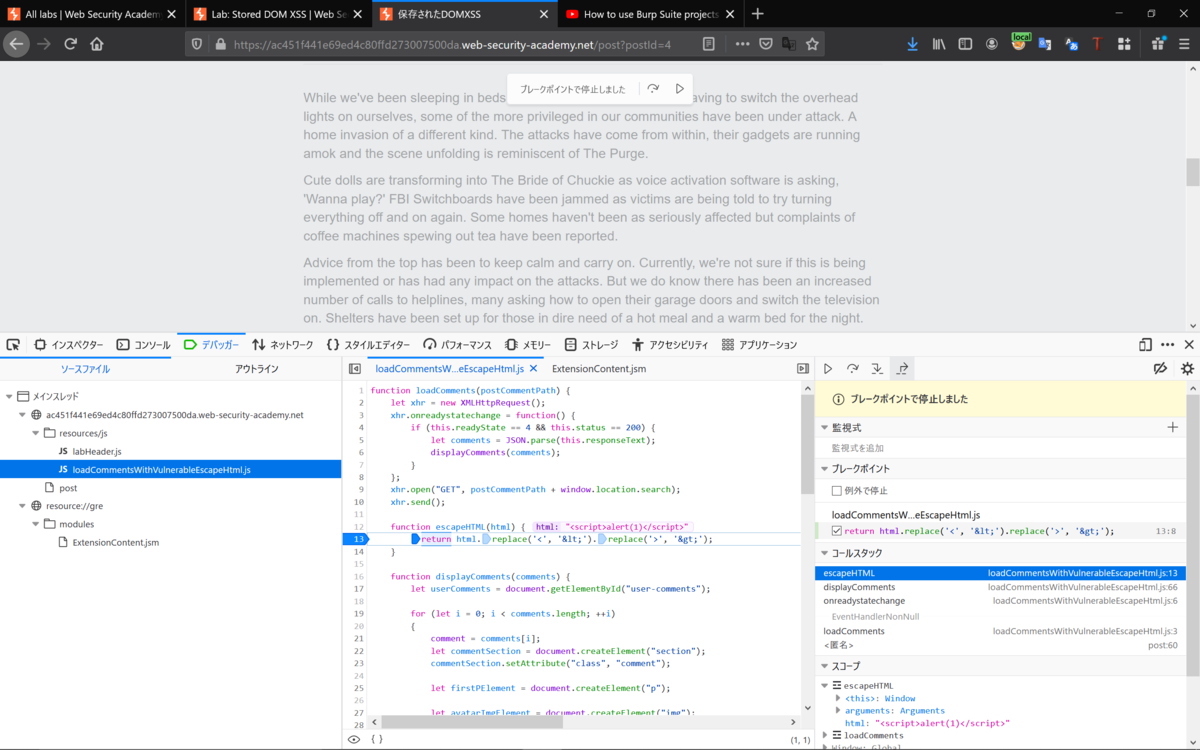Image resolution: width=1200 pixels, height=750 pixels.
Task: Open debugger settings gear icon
Action: pyautogui.click(x=1187, y=369)
